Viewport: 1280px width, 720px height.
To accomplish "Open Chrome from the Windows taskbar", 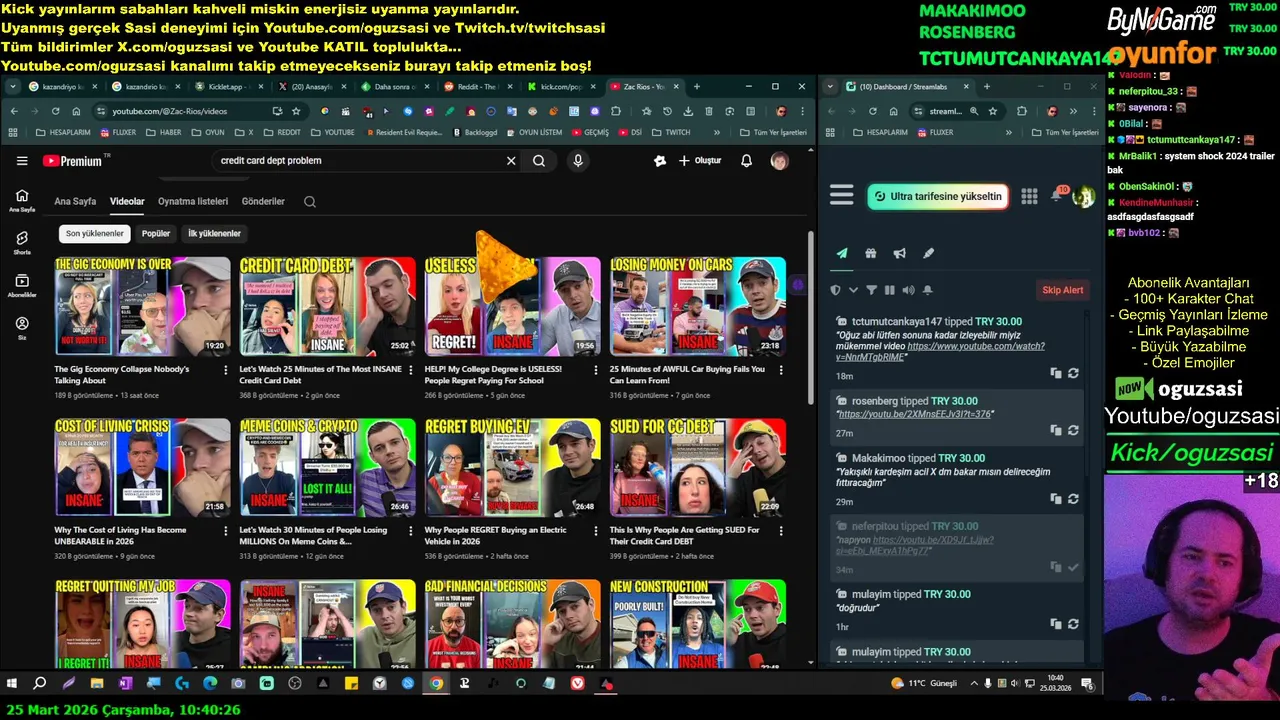I will (436, 684).
